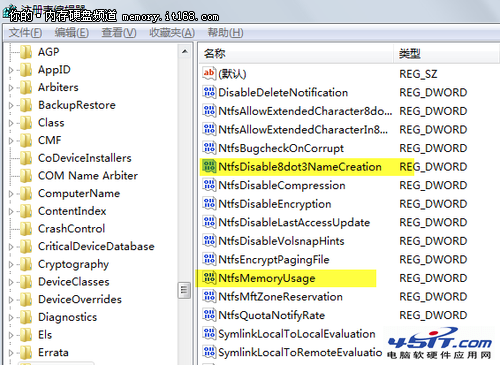The width and height of the screenshot is (500, 365).
Task: Click the NtfsEncryptPagingFile DWORD icon
Action: 209,259
